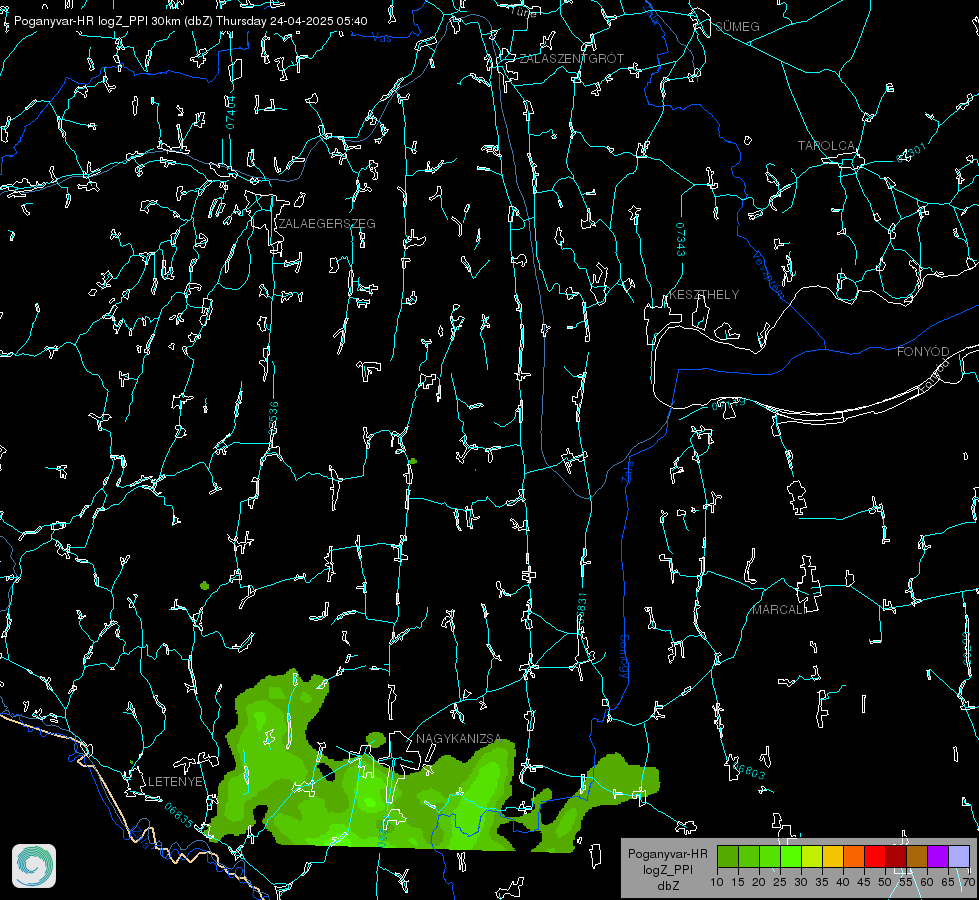Choose the yellow-green 30–35 dBZ swatch
The width and height of the screenshot is (979, 900).
click(812, 856)
